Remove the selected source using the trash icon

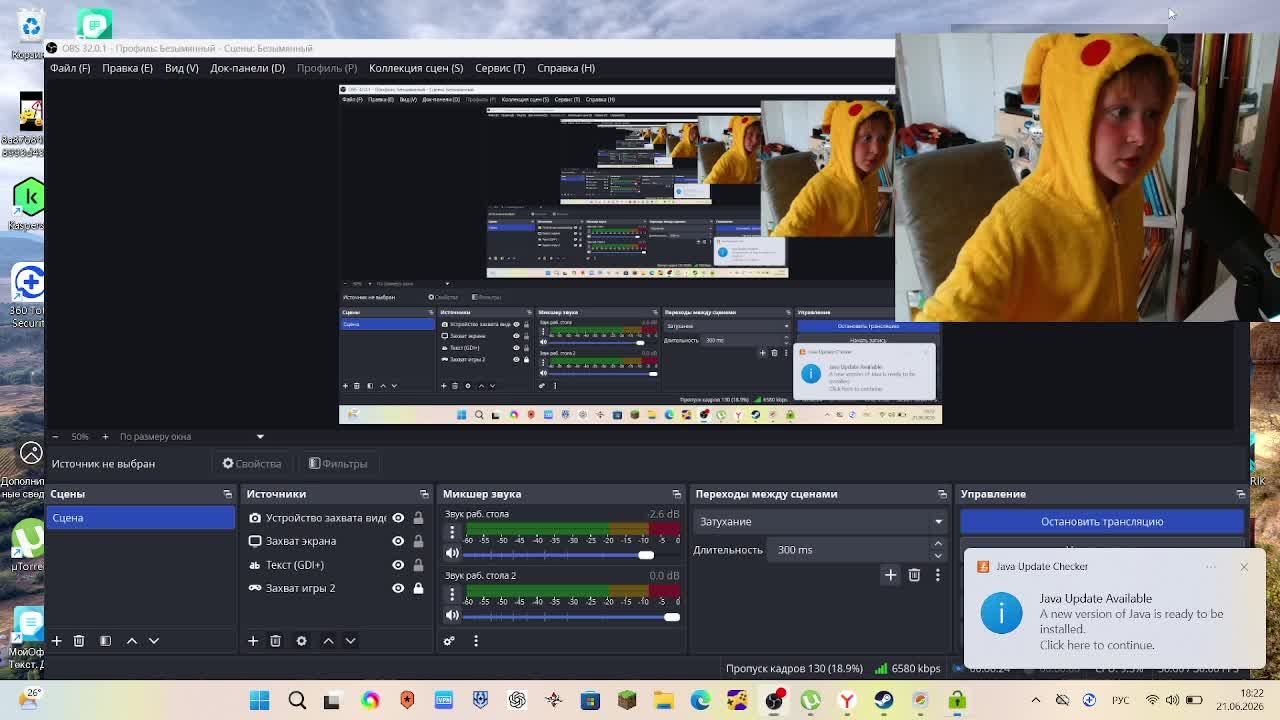pos(275,641)
